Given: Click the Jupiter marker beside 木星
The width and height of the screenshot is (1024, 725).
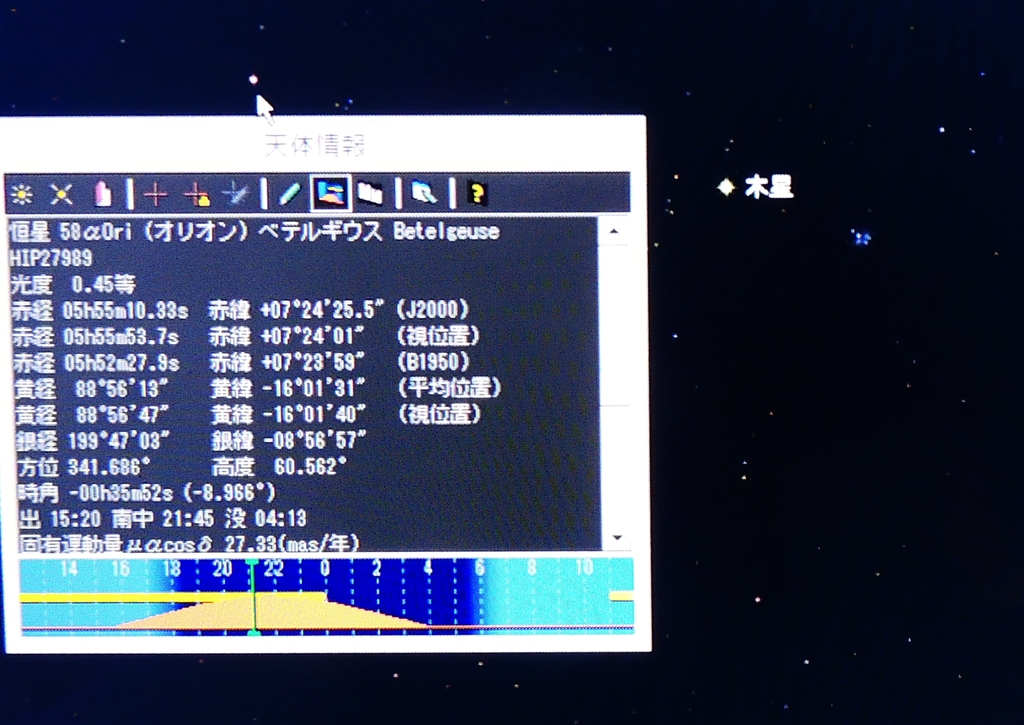Looking at the screenshot, I should click(726, 187).
